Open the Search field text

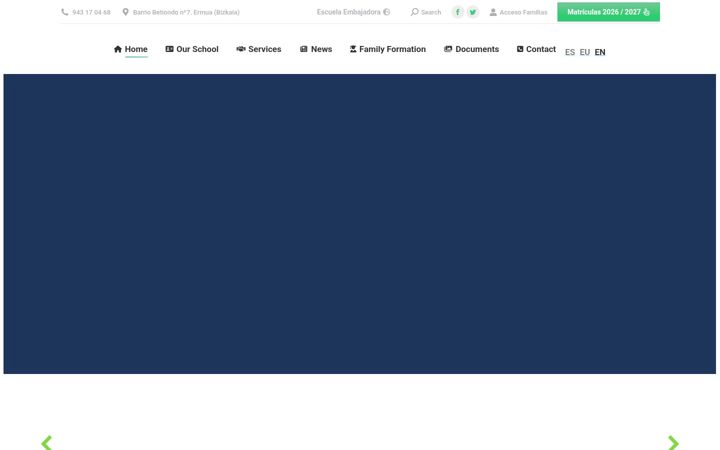pos(431,12)
